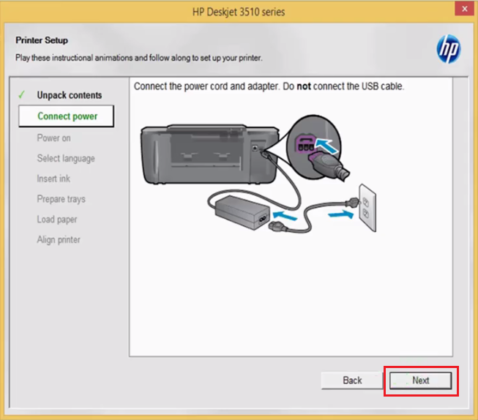Open the Select language step
Viewport: 478px width, 420px height.
tap(66, 158)
